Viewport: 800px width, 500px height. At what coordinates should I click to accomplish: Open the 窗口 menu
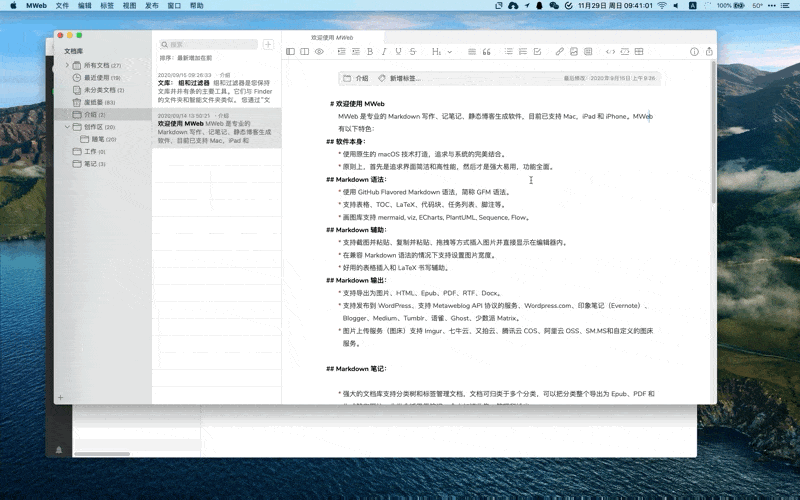[174, 6]
